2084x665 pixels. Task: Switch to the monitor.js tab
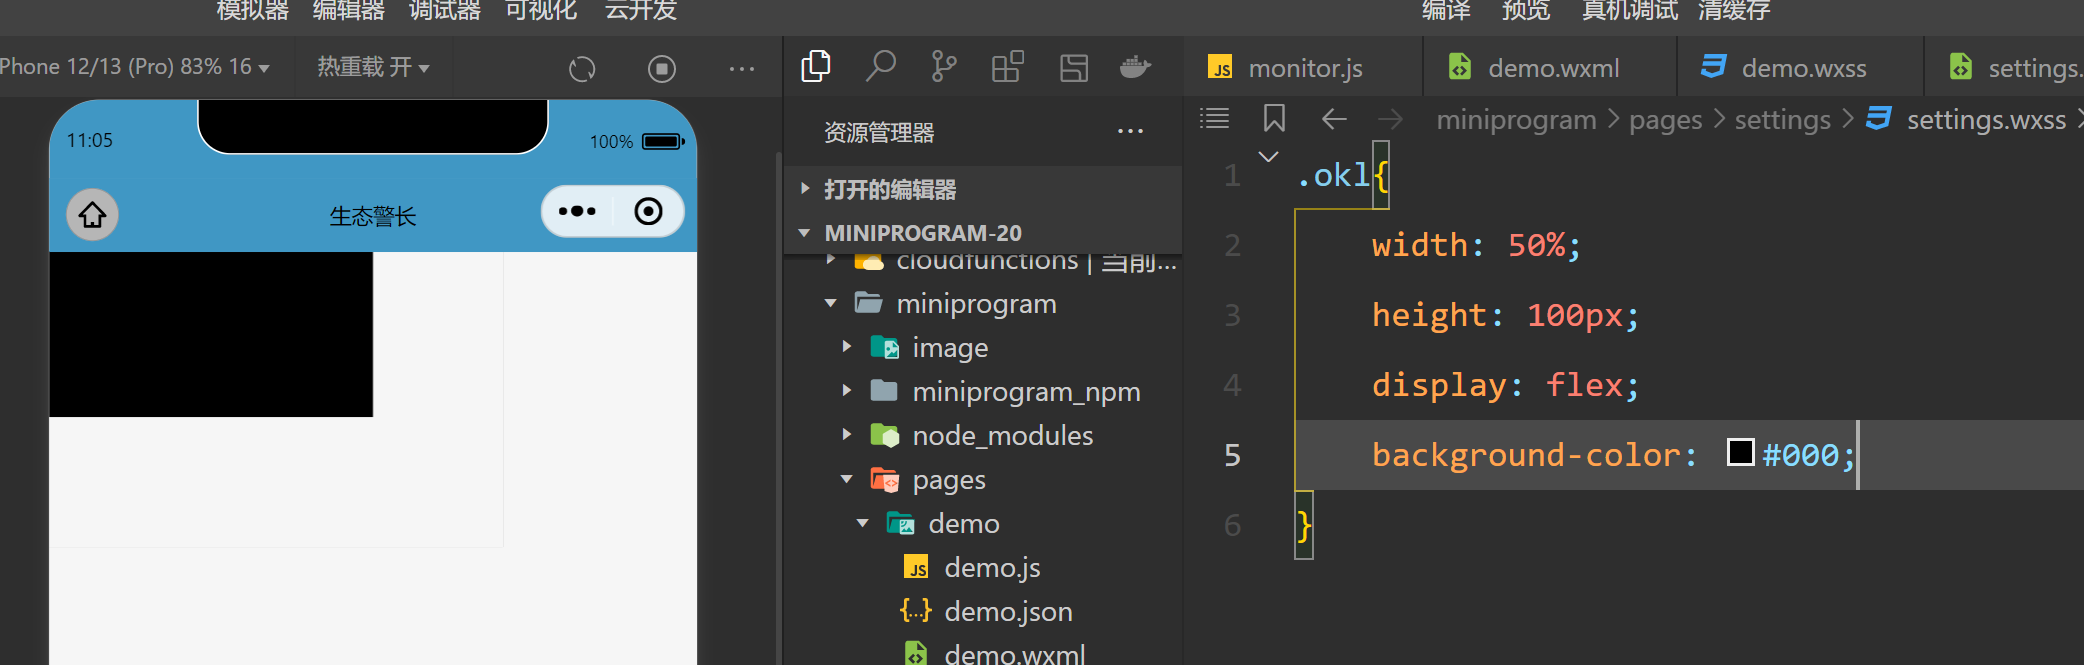[x=1304, y=68]
